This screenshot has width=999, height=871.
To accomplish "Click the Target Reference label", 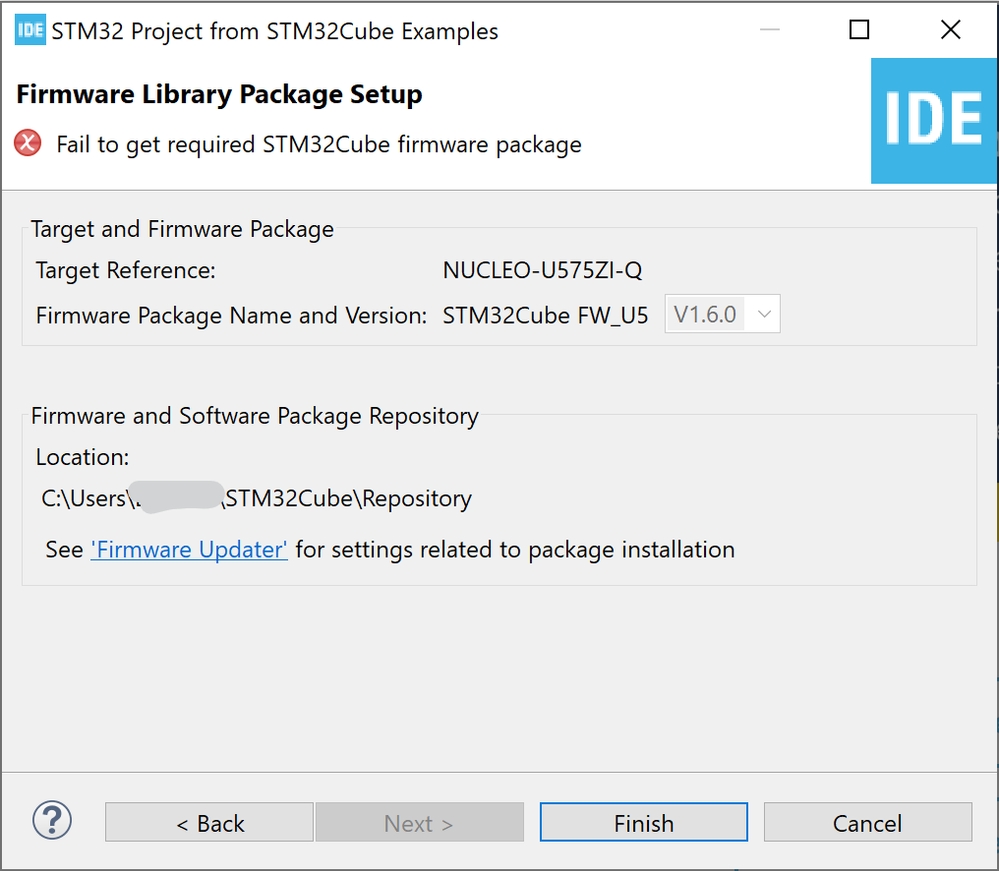I will tap(126, 270).
